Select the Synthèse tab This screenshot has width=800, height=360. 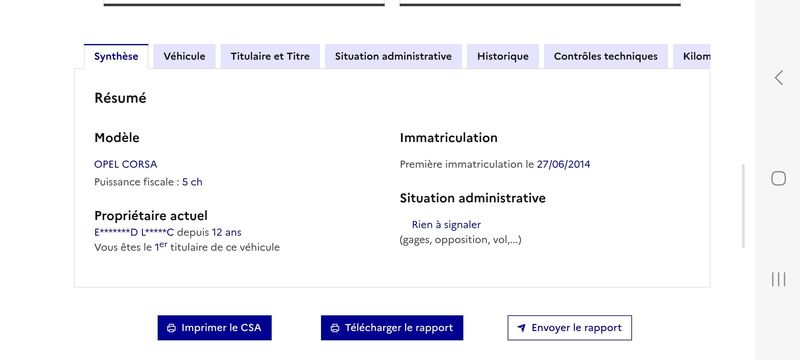(x=116, y=56)
